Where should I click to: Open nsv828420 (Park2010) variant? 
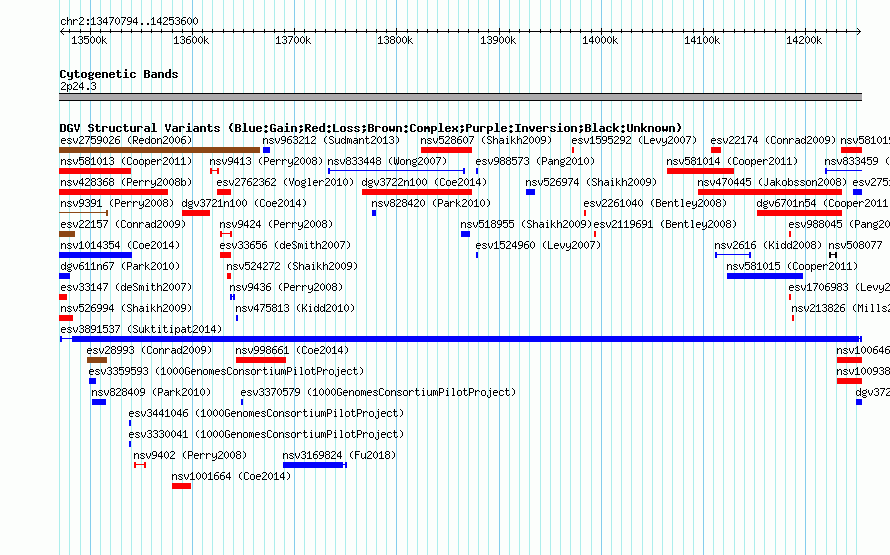(431, 203)
